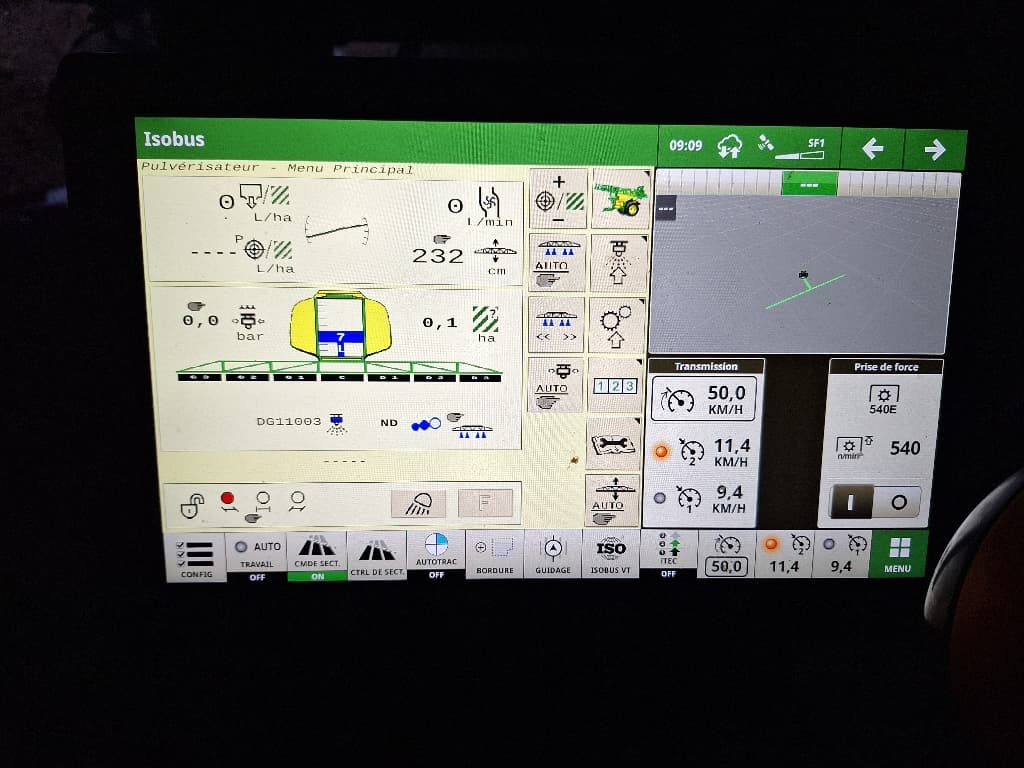Viewport: 1024px width, 768px height.
Task: Toggle AUTOTRAC steering
Action: coord(436,555)
